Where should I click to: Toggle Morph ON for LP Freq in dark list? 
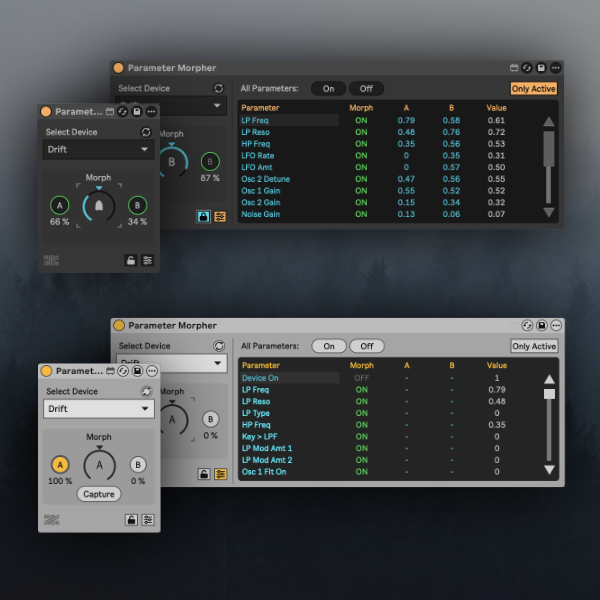pos(361,120)
